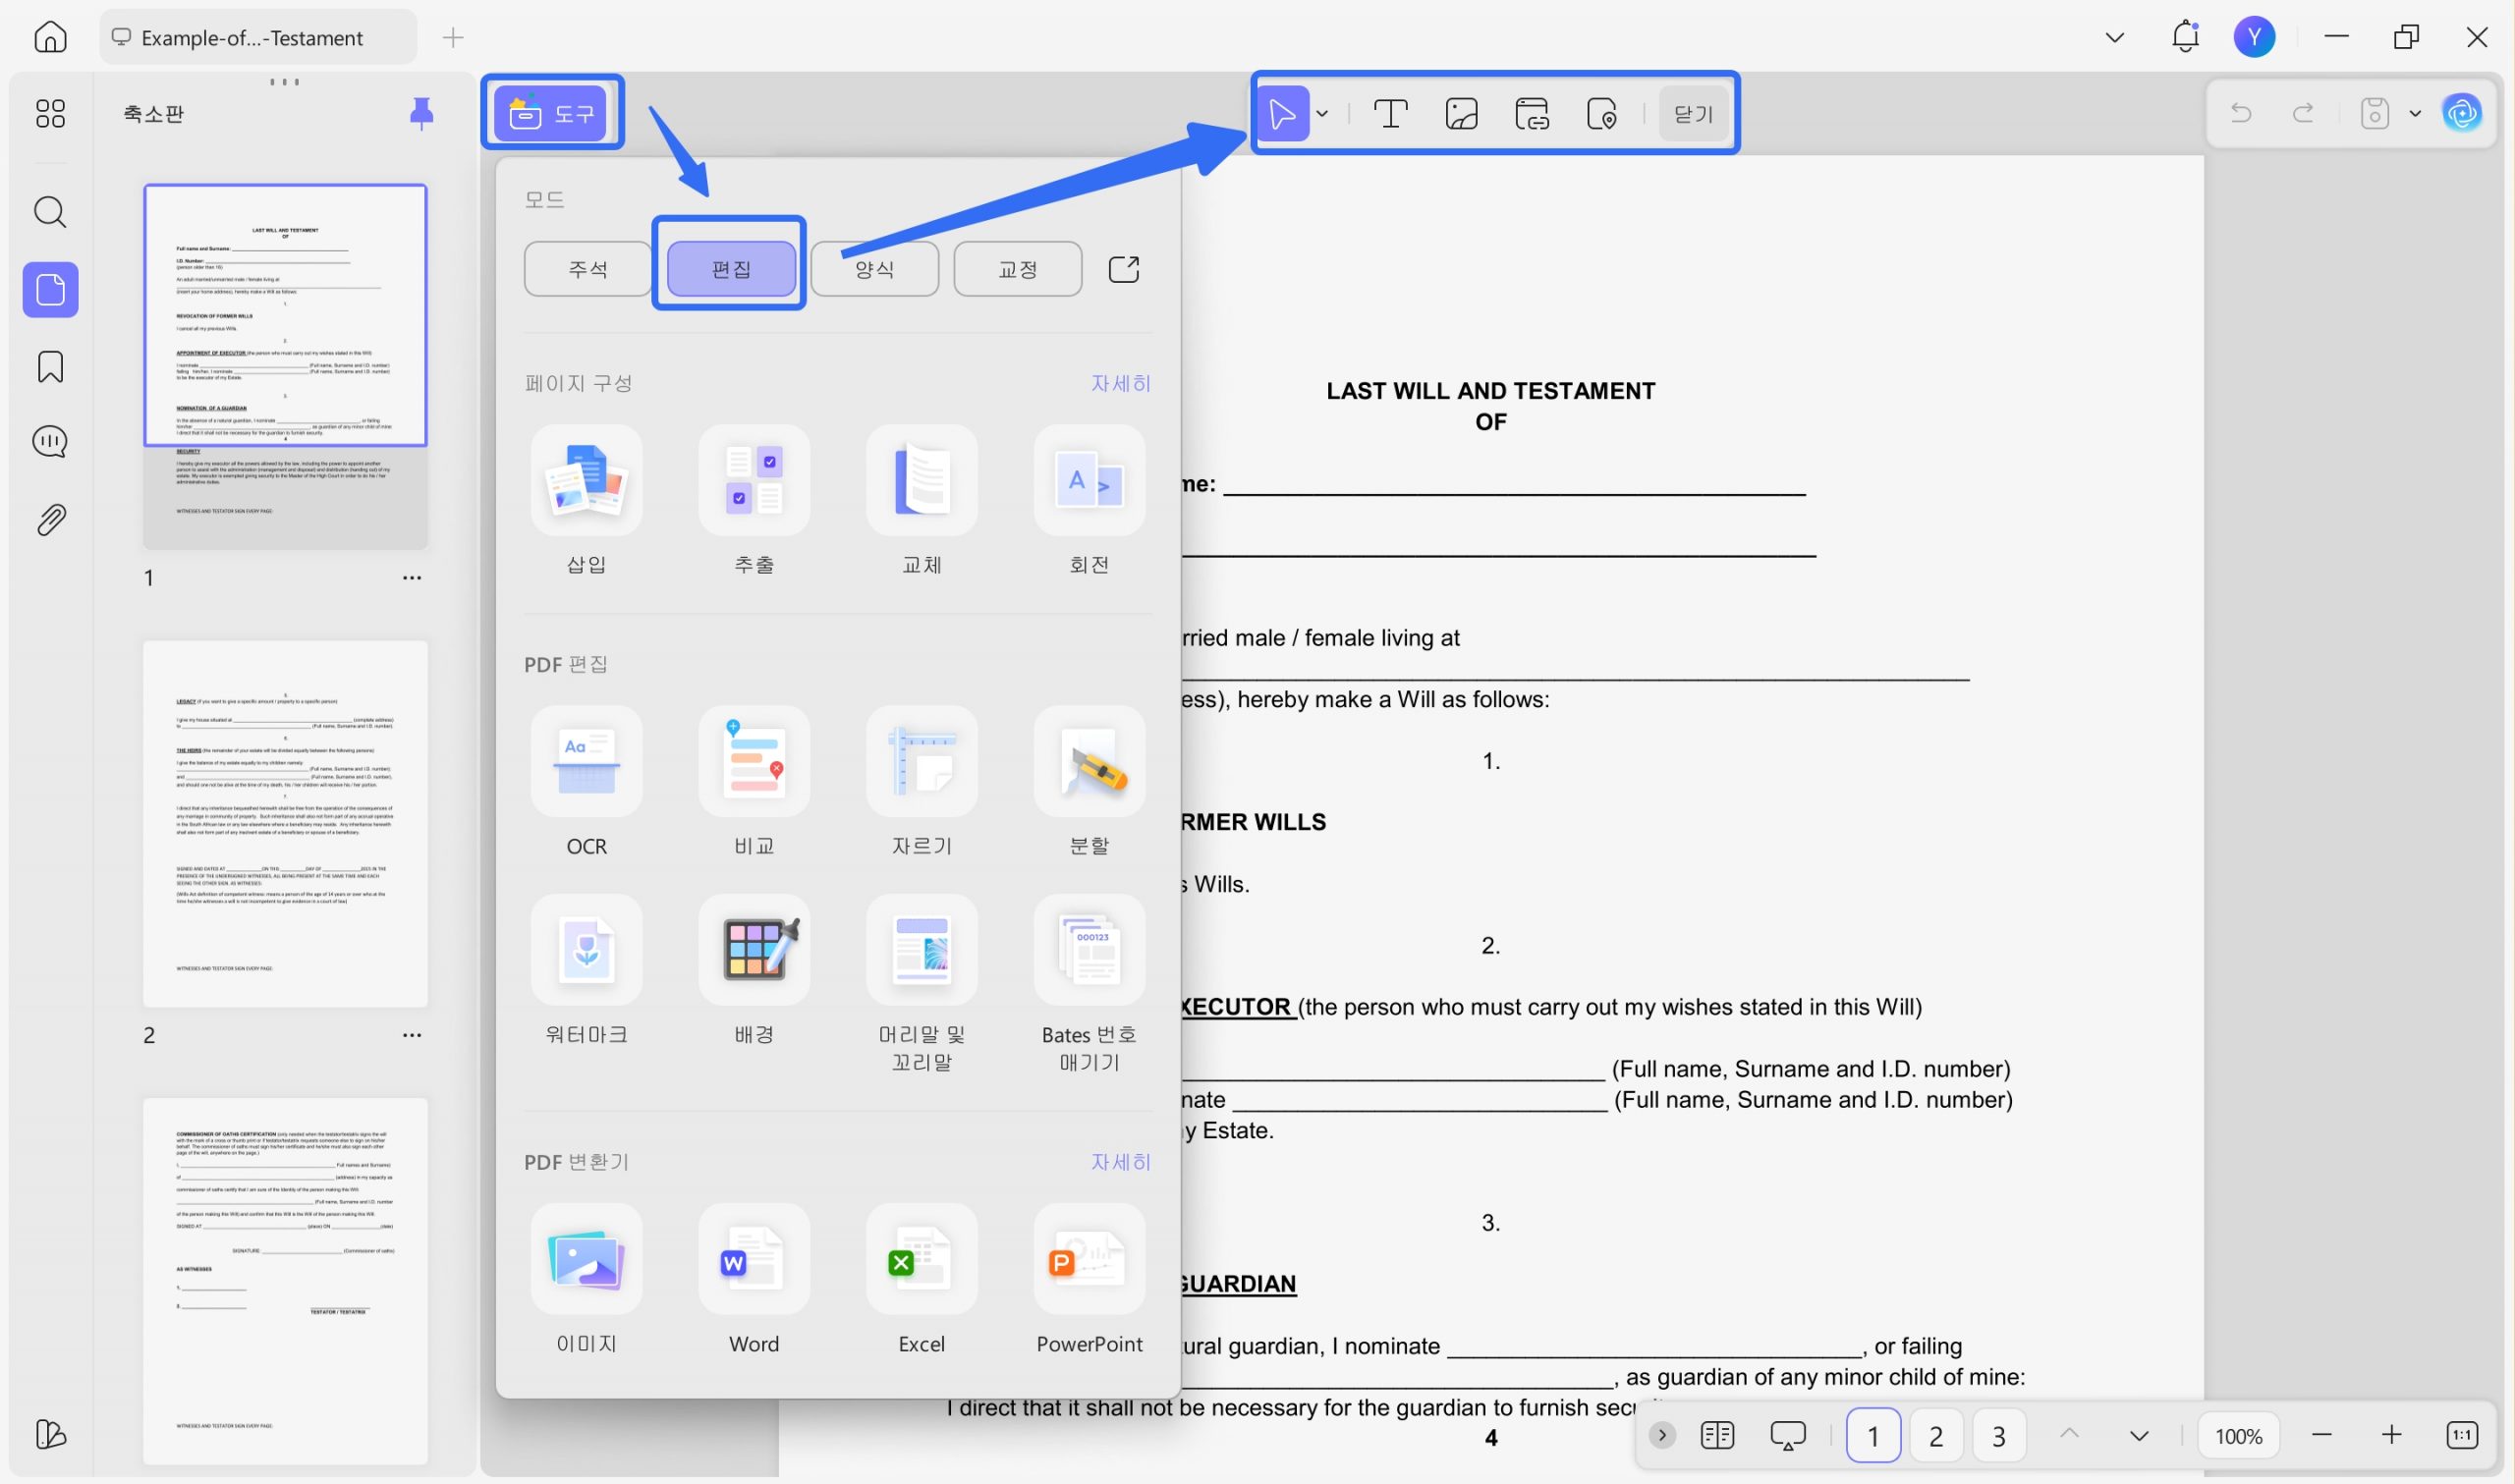Jump to page 3 in bottom bar
Screen dimensions: 2515x1484
[x=1998, y=1436]
